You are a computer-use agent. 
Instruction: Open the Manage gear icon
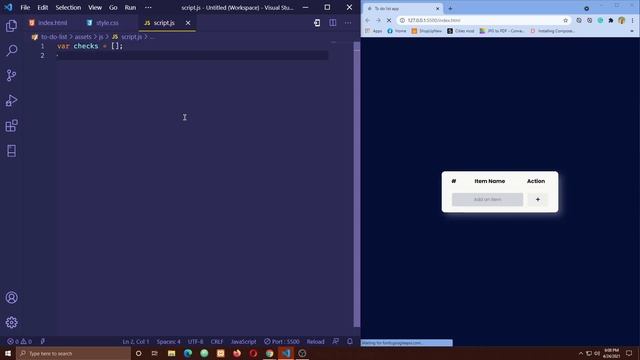(x=11, y=322)
